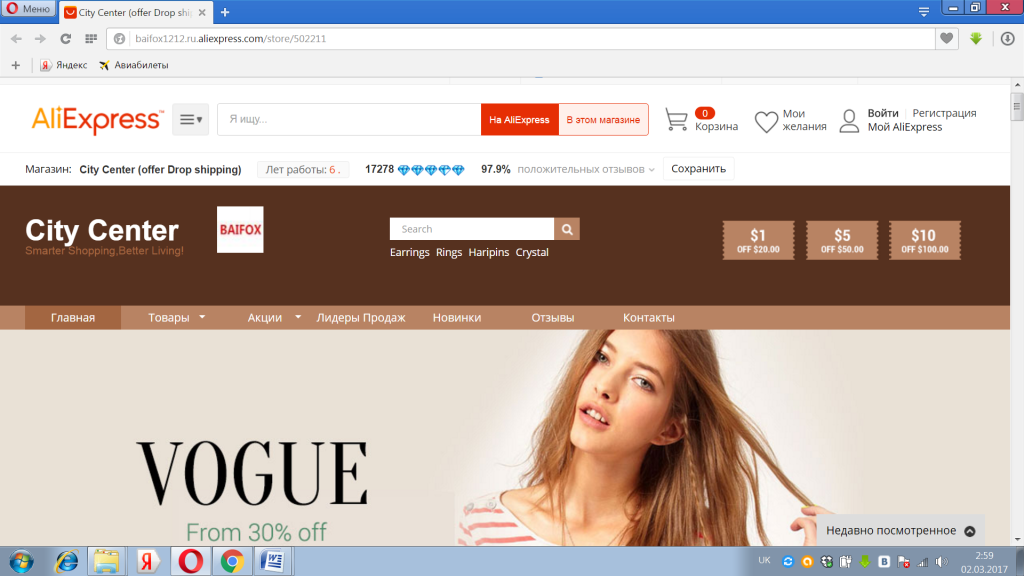Select the Главная store tab
Screen dimensions: 1024x576
coord(73,317)
